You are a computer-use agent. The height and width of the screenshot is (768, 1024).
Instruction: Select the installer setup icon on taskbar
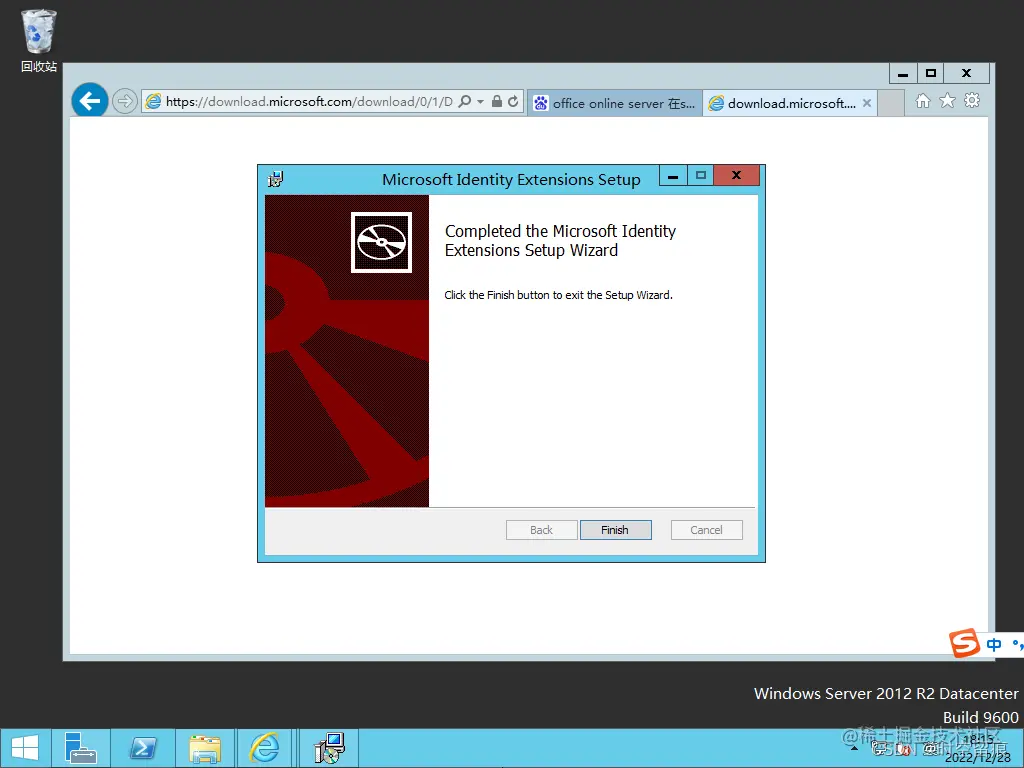click(329, 748)
